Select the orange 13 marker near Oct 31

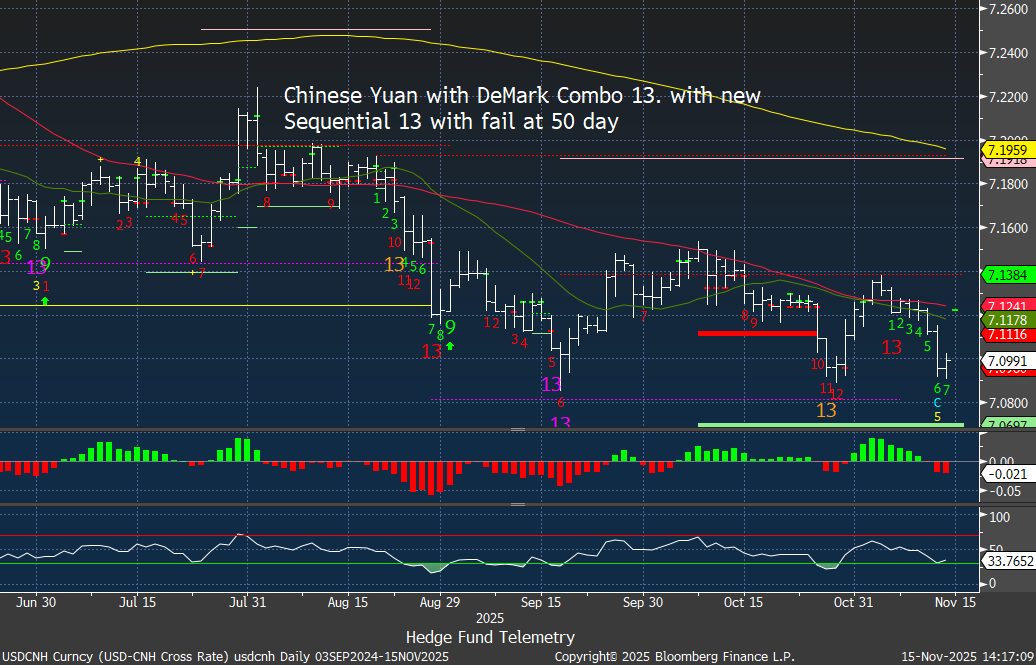point(827,410)
